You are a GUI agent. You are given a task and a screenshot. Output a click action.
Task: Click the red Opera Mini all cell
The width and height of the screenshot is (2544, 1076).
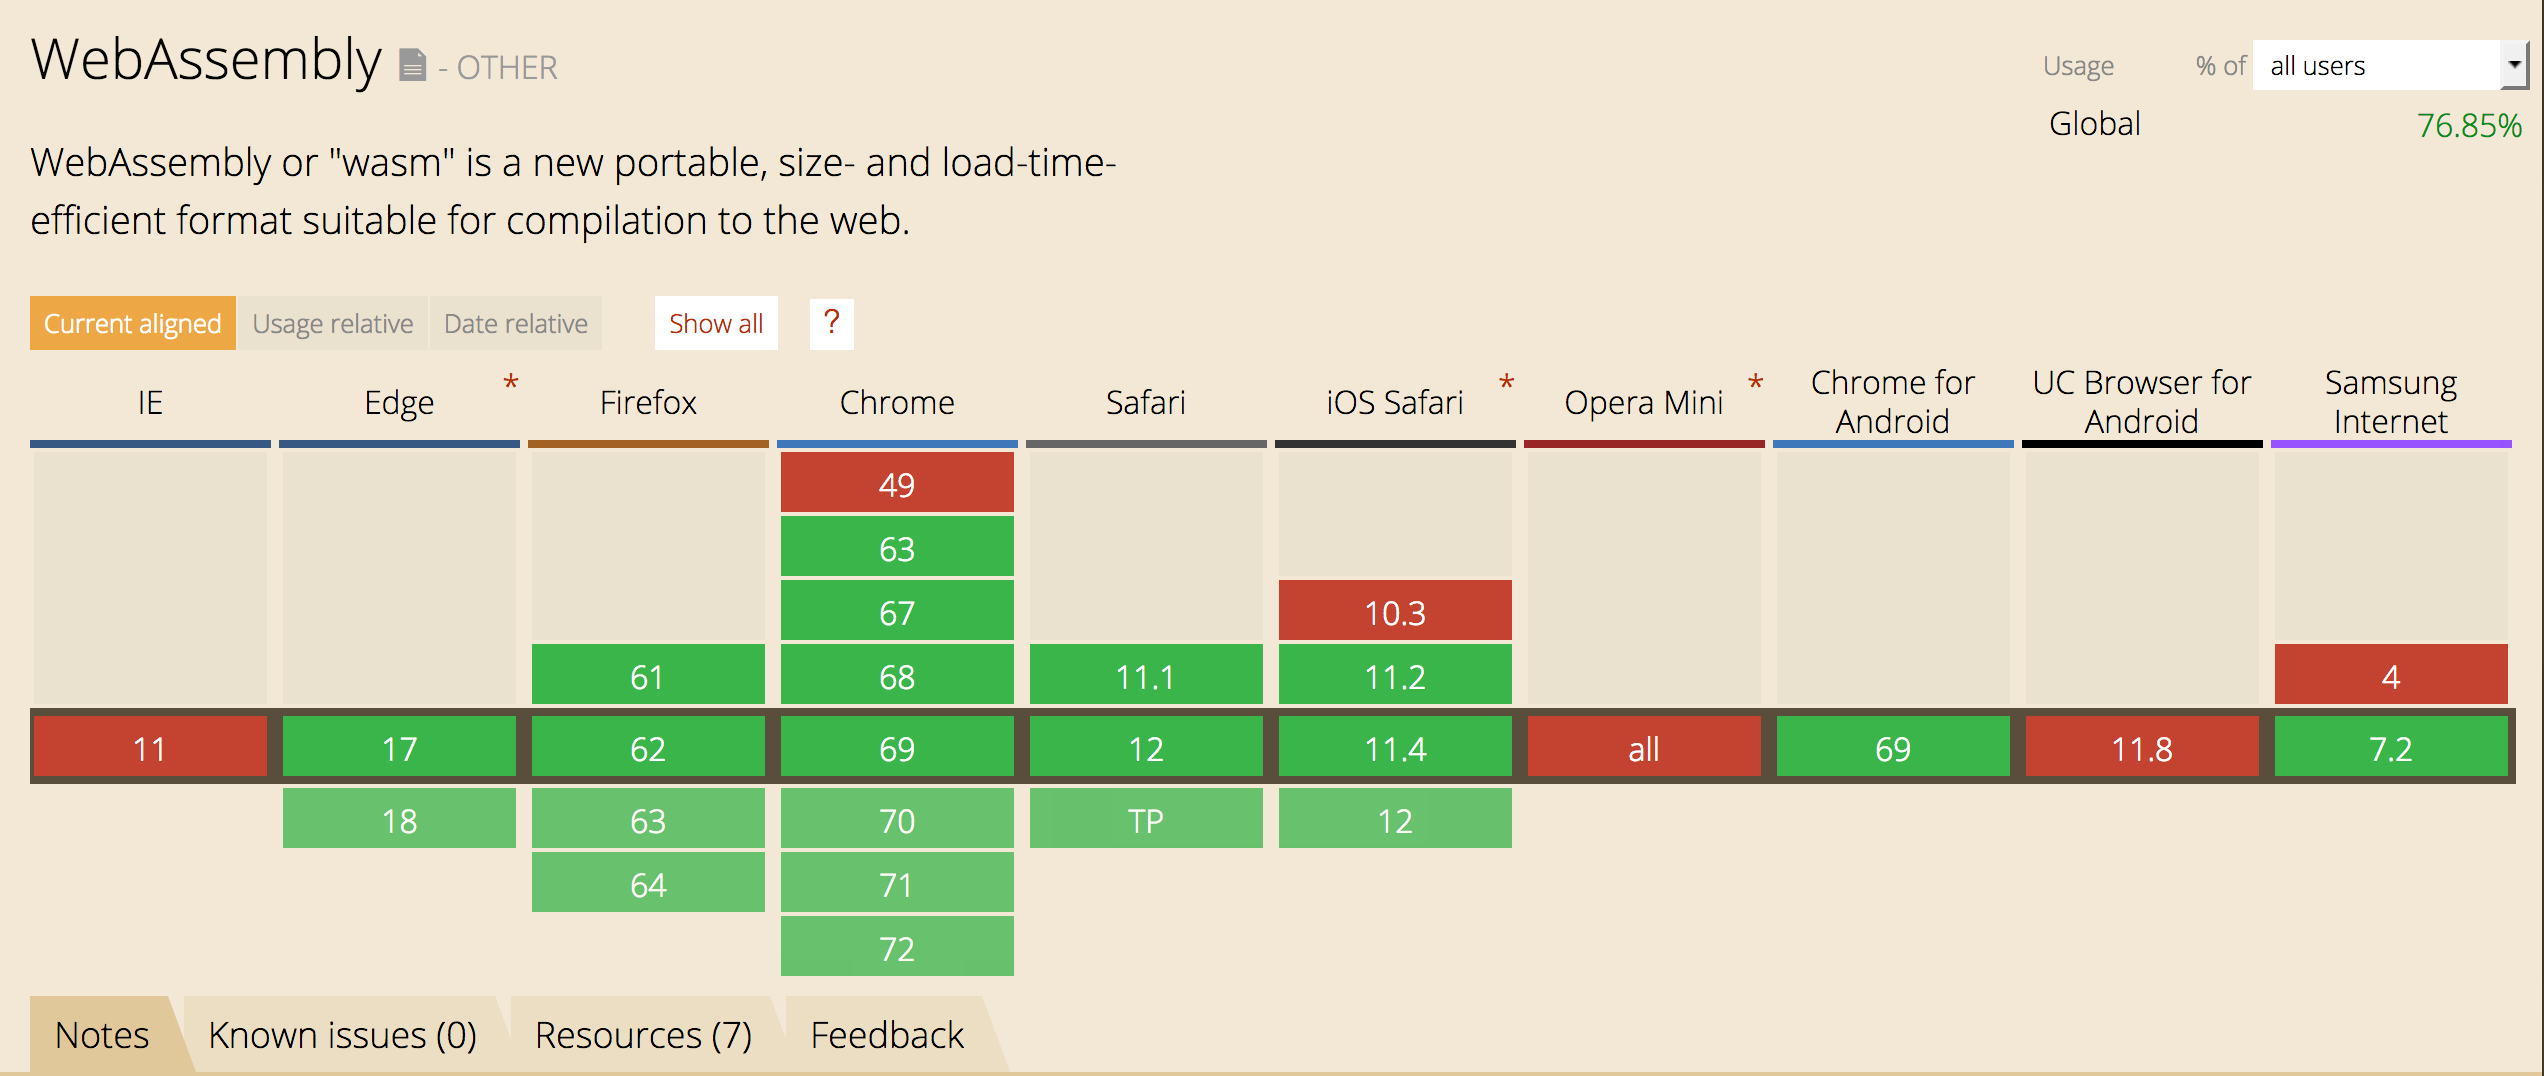coord(1644,747)
